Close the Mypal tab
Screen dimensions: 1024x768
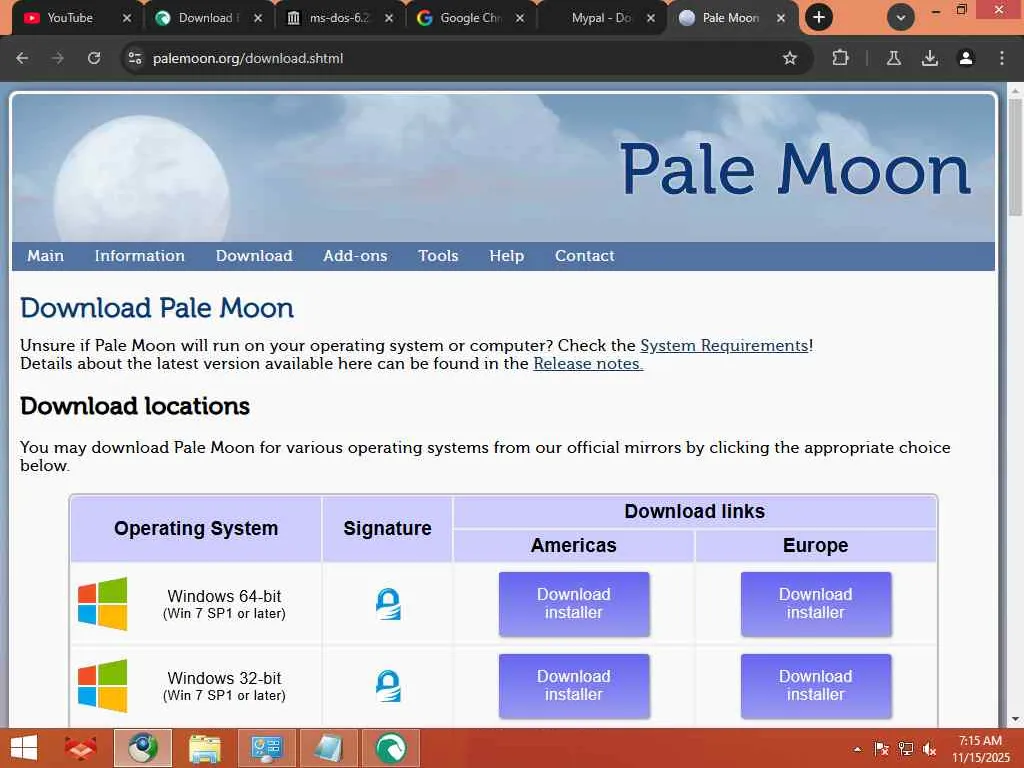(x=650, y=18)
